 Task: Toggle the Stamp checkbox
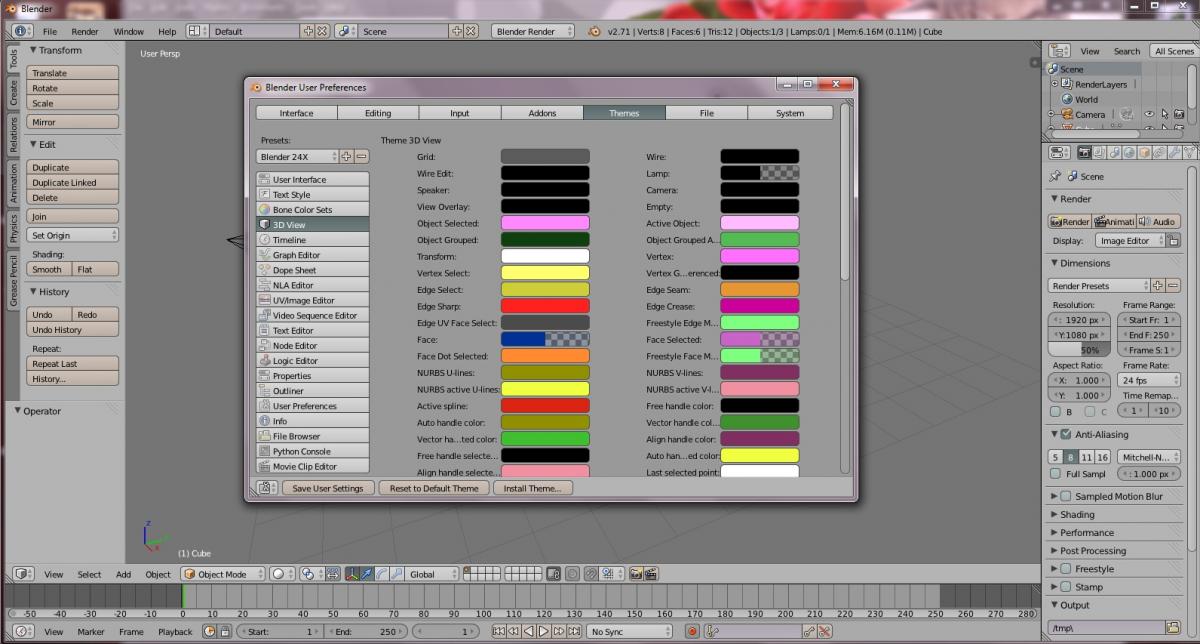1066,587
